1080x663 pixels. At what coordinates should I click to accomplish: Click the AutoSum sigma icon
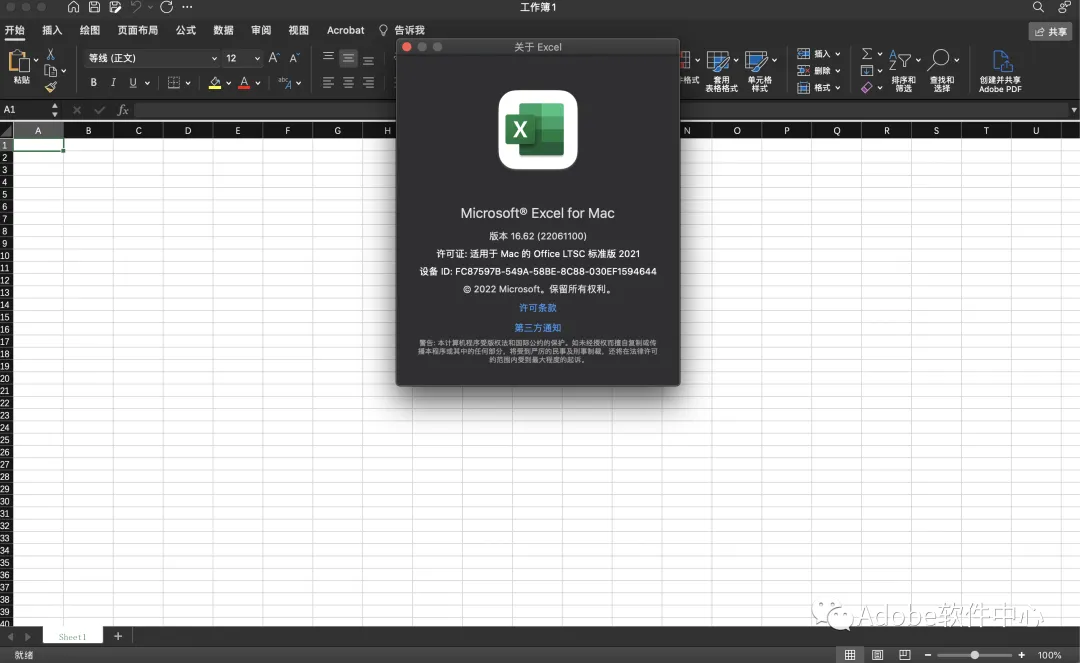(x=867, y=54)
